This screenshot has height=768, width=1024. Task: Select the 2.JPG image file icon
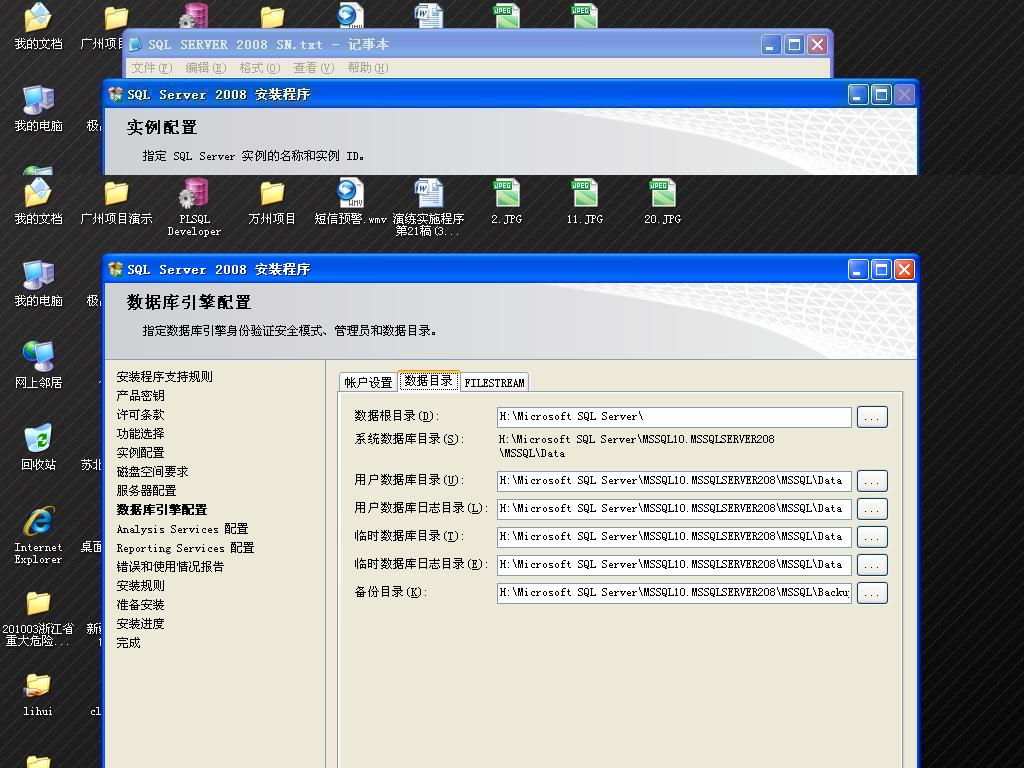(x=506, y=194)
